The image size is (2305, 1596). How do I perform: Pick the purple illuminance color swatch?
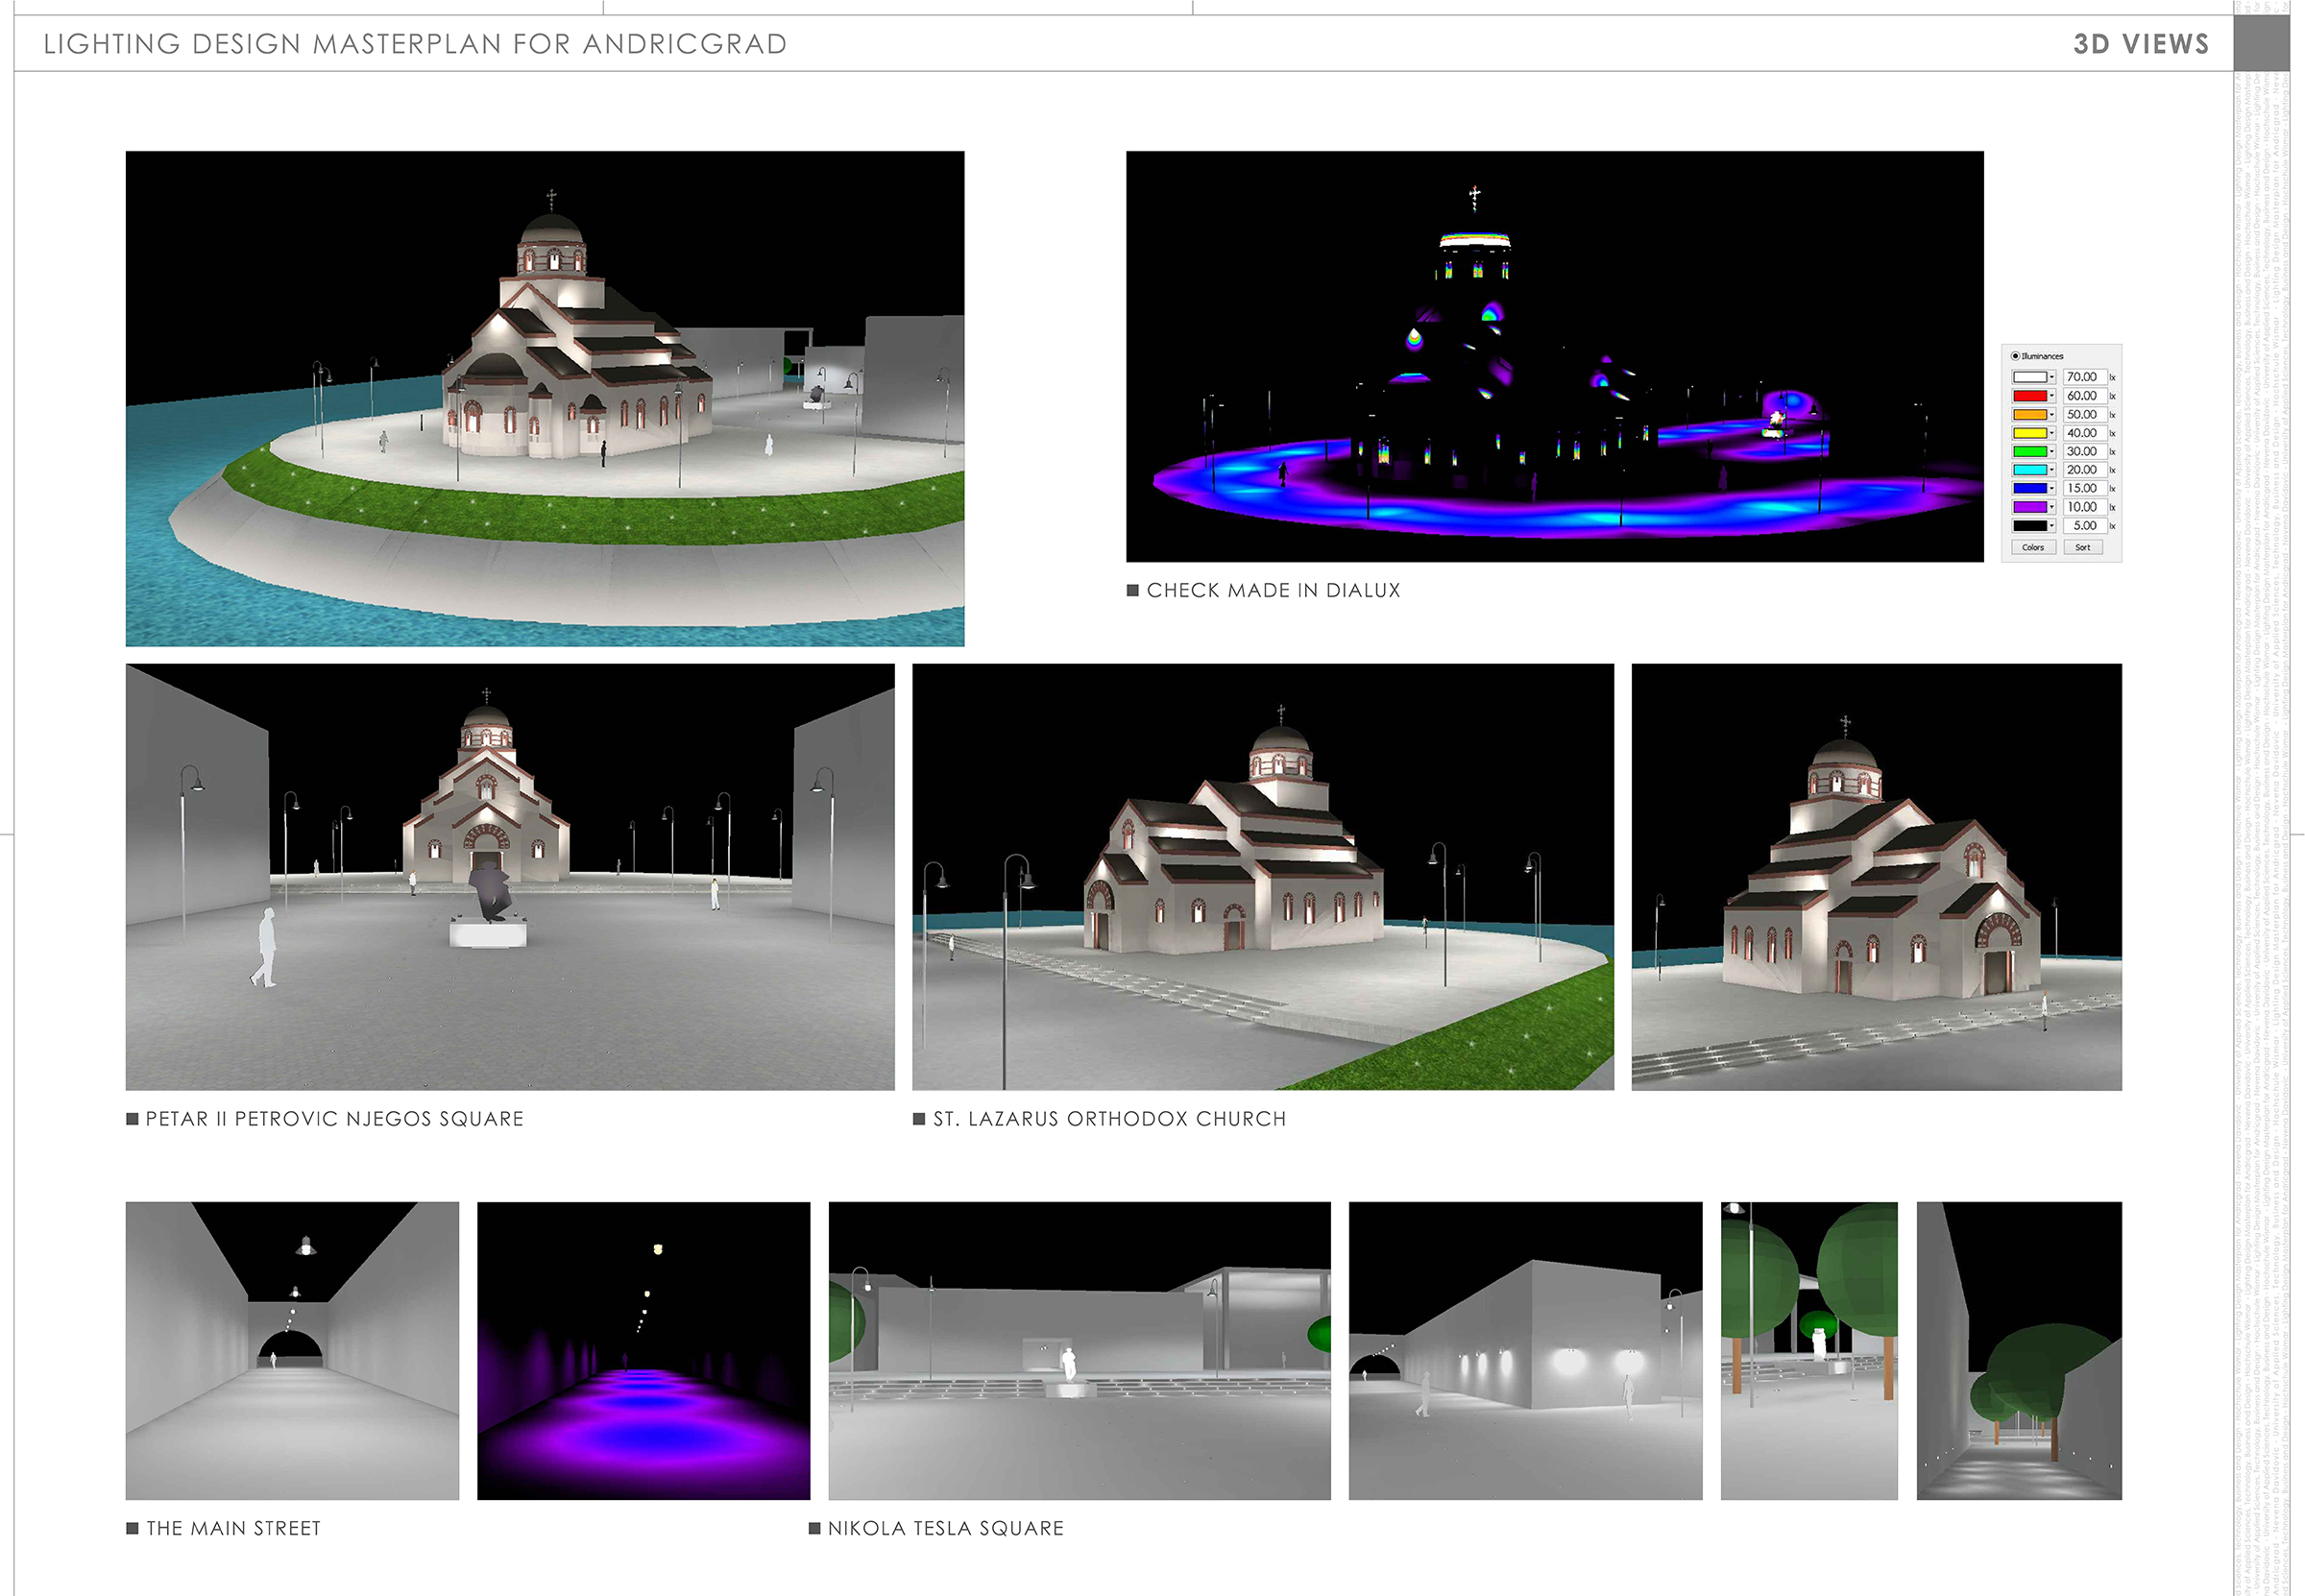[x=2029, y=507]
